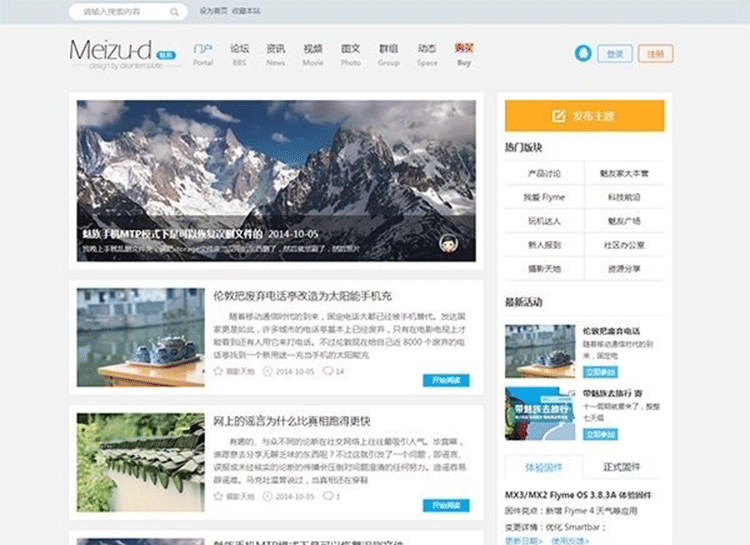Open 资源分享 forum section
This screenshot has width=750, height=545.
pos(624,269)
